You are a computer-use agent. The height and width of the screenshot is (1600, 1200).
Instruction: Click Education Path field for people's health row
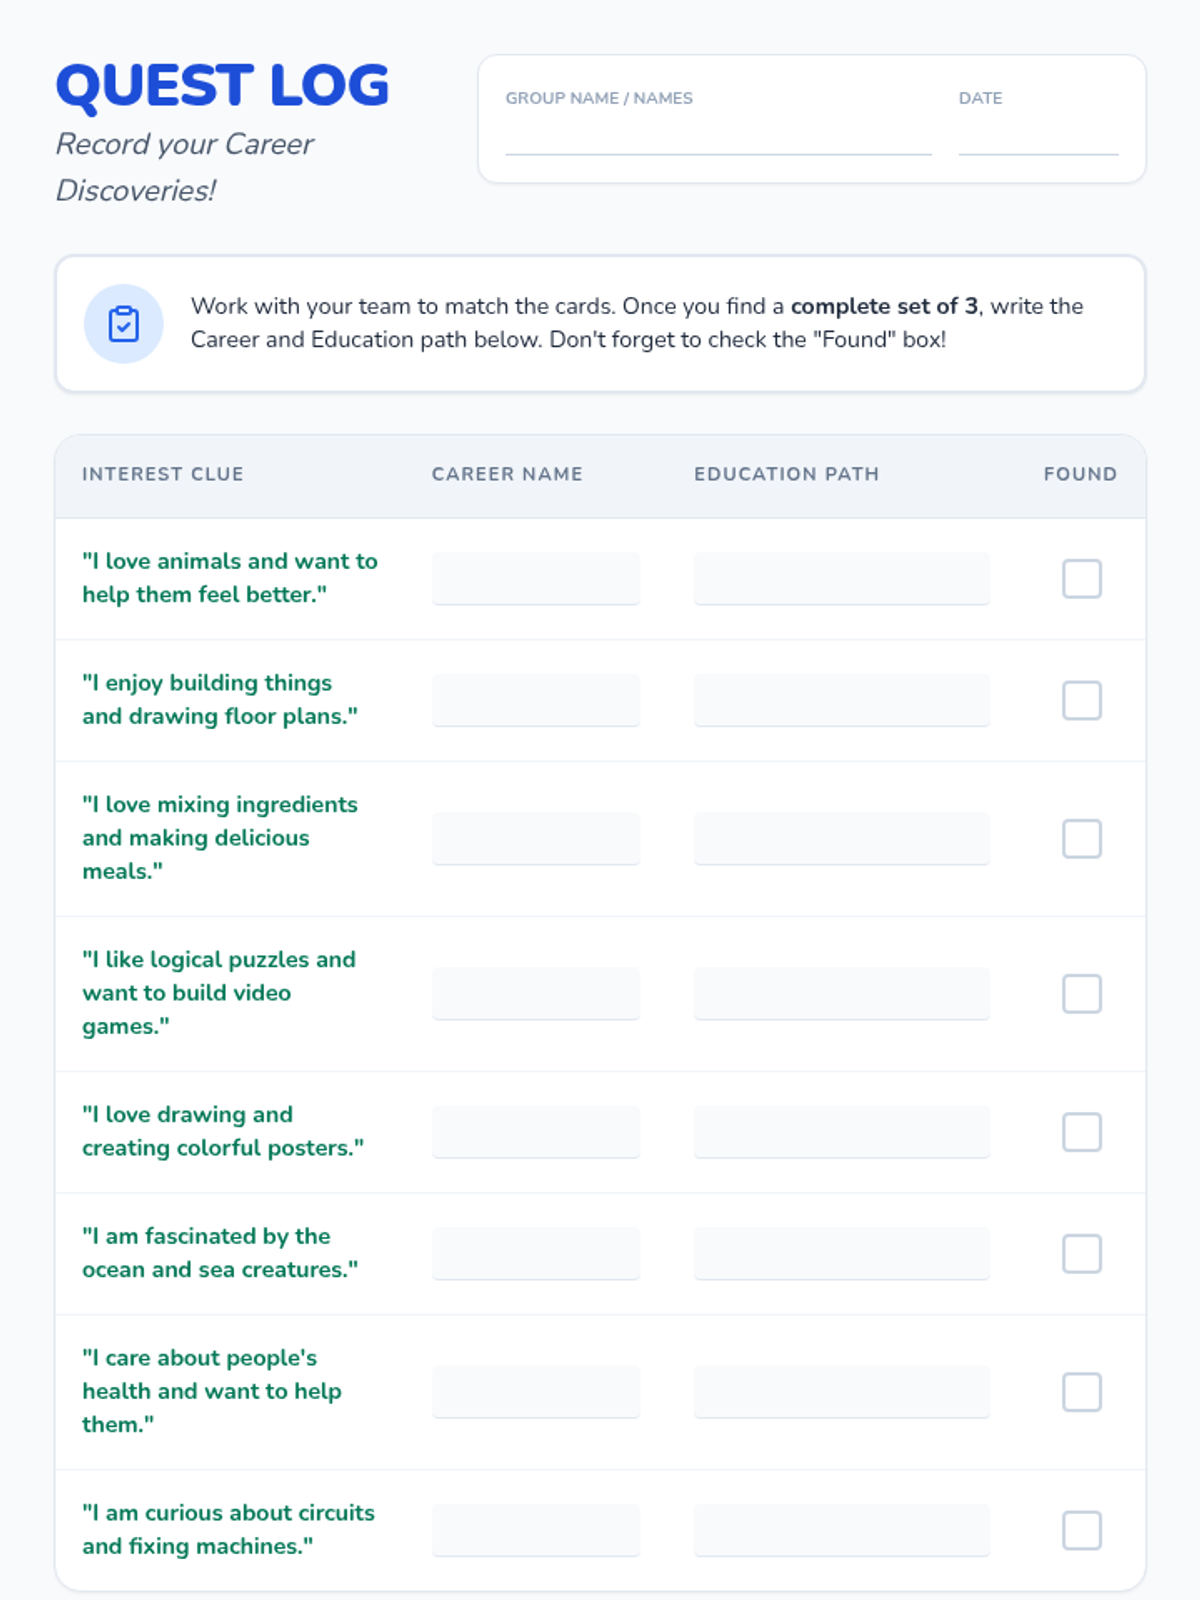click(x=842, y=1392)
